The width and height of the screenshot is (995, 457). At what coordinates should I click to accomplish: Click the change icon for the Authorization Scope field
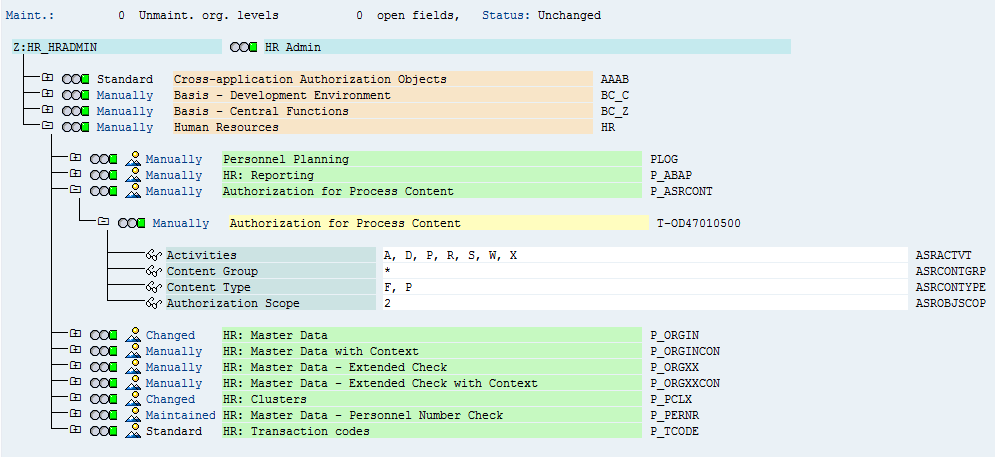[x=154, y=303]
